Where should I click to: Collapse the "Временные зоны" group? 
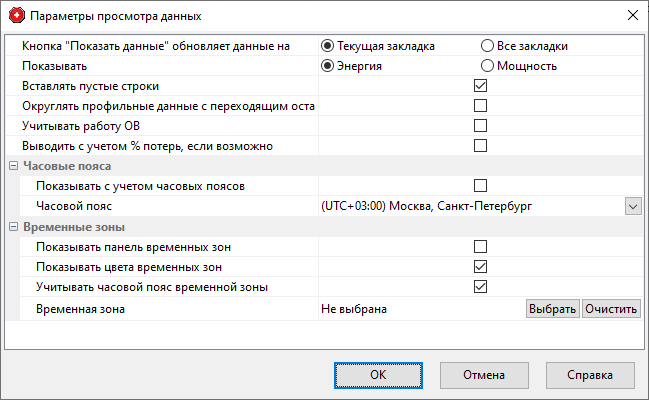point(12,228)
